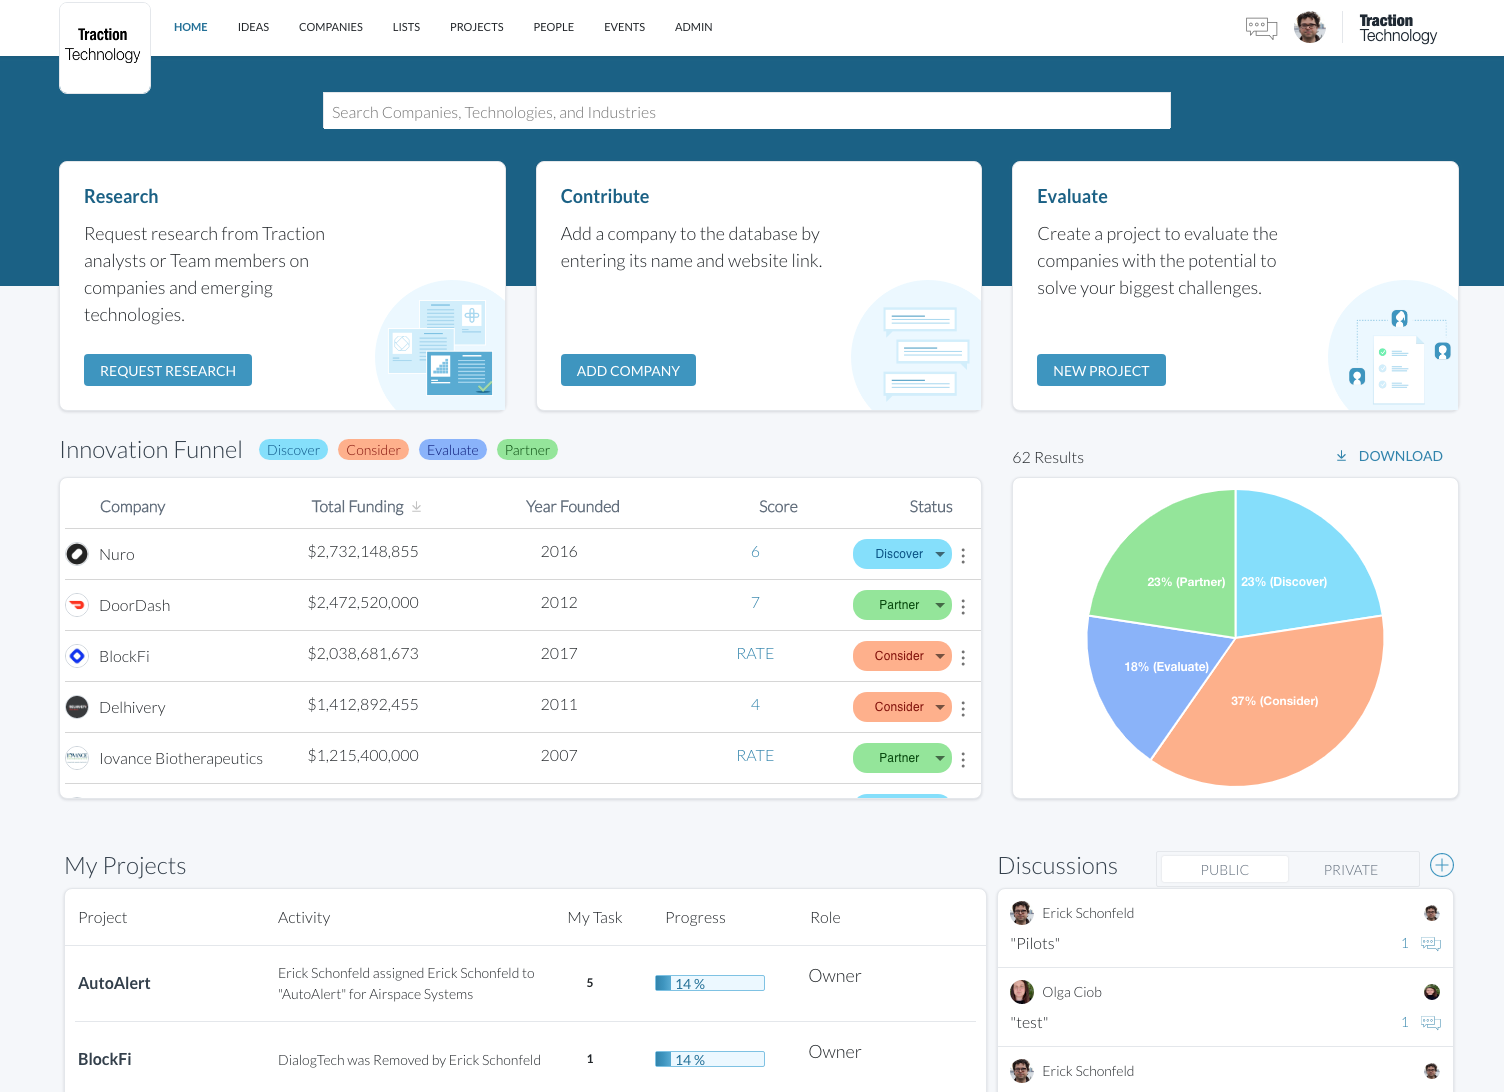Click the DoorDash company logo icon
The image size is (1504, 1092).
tap(77, 605)
